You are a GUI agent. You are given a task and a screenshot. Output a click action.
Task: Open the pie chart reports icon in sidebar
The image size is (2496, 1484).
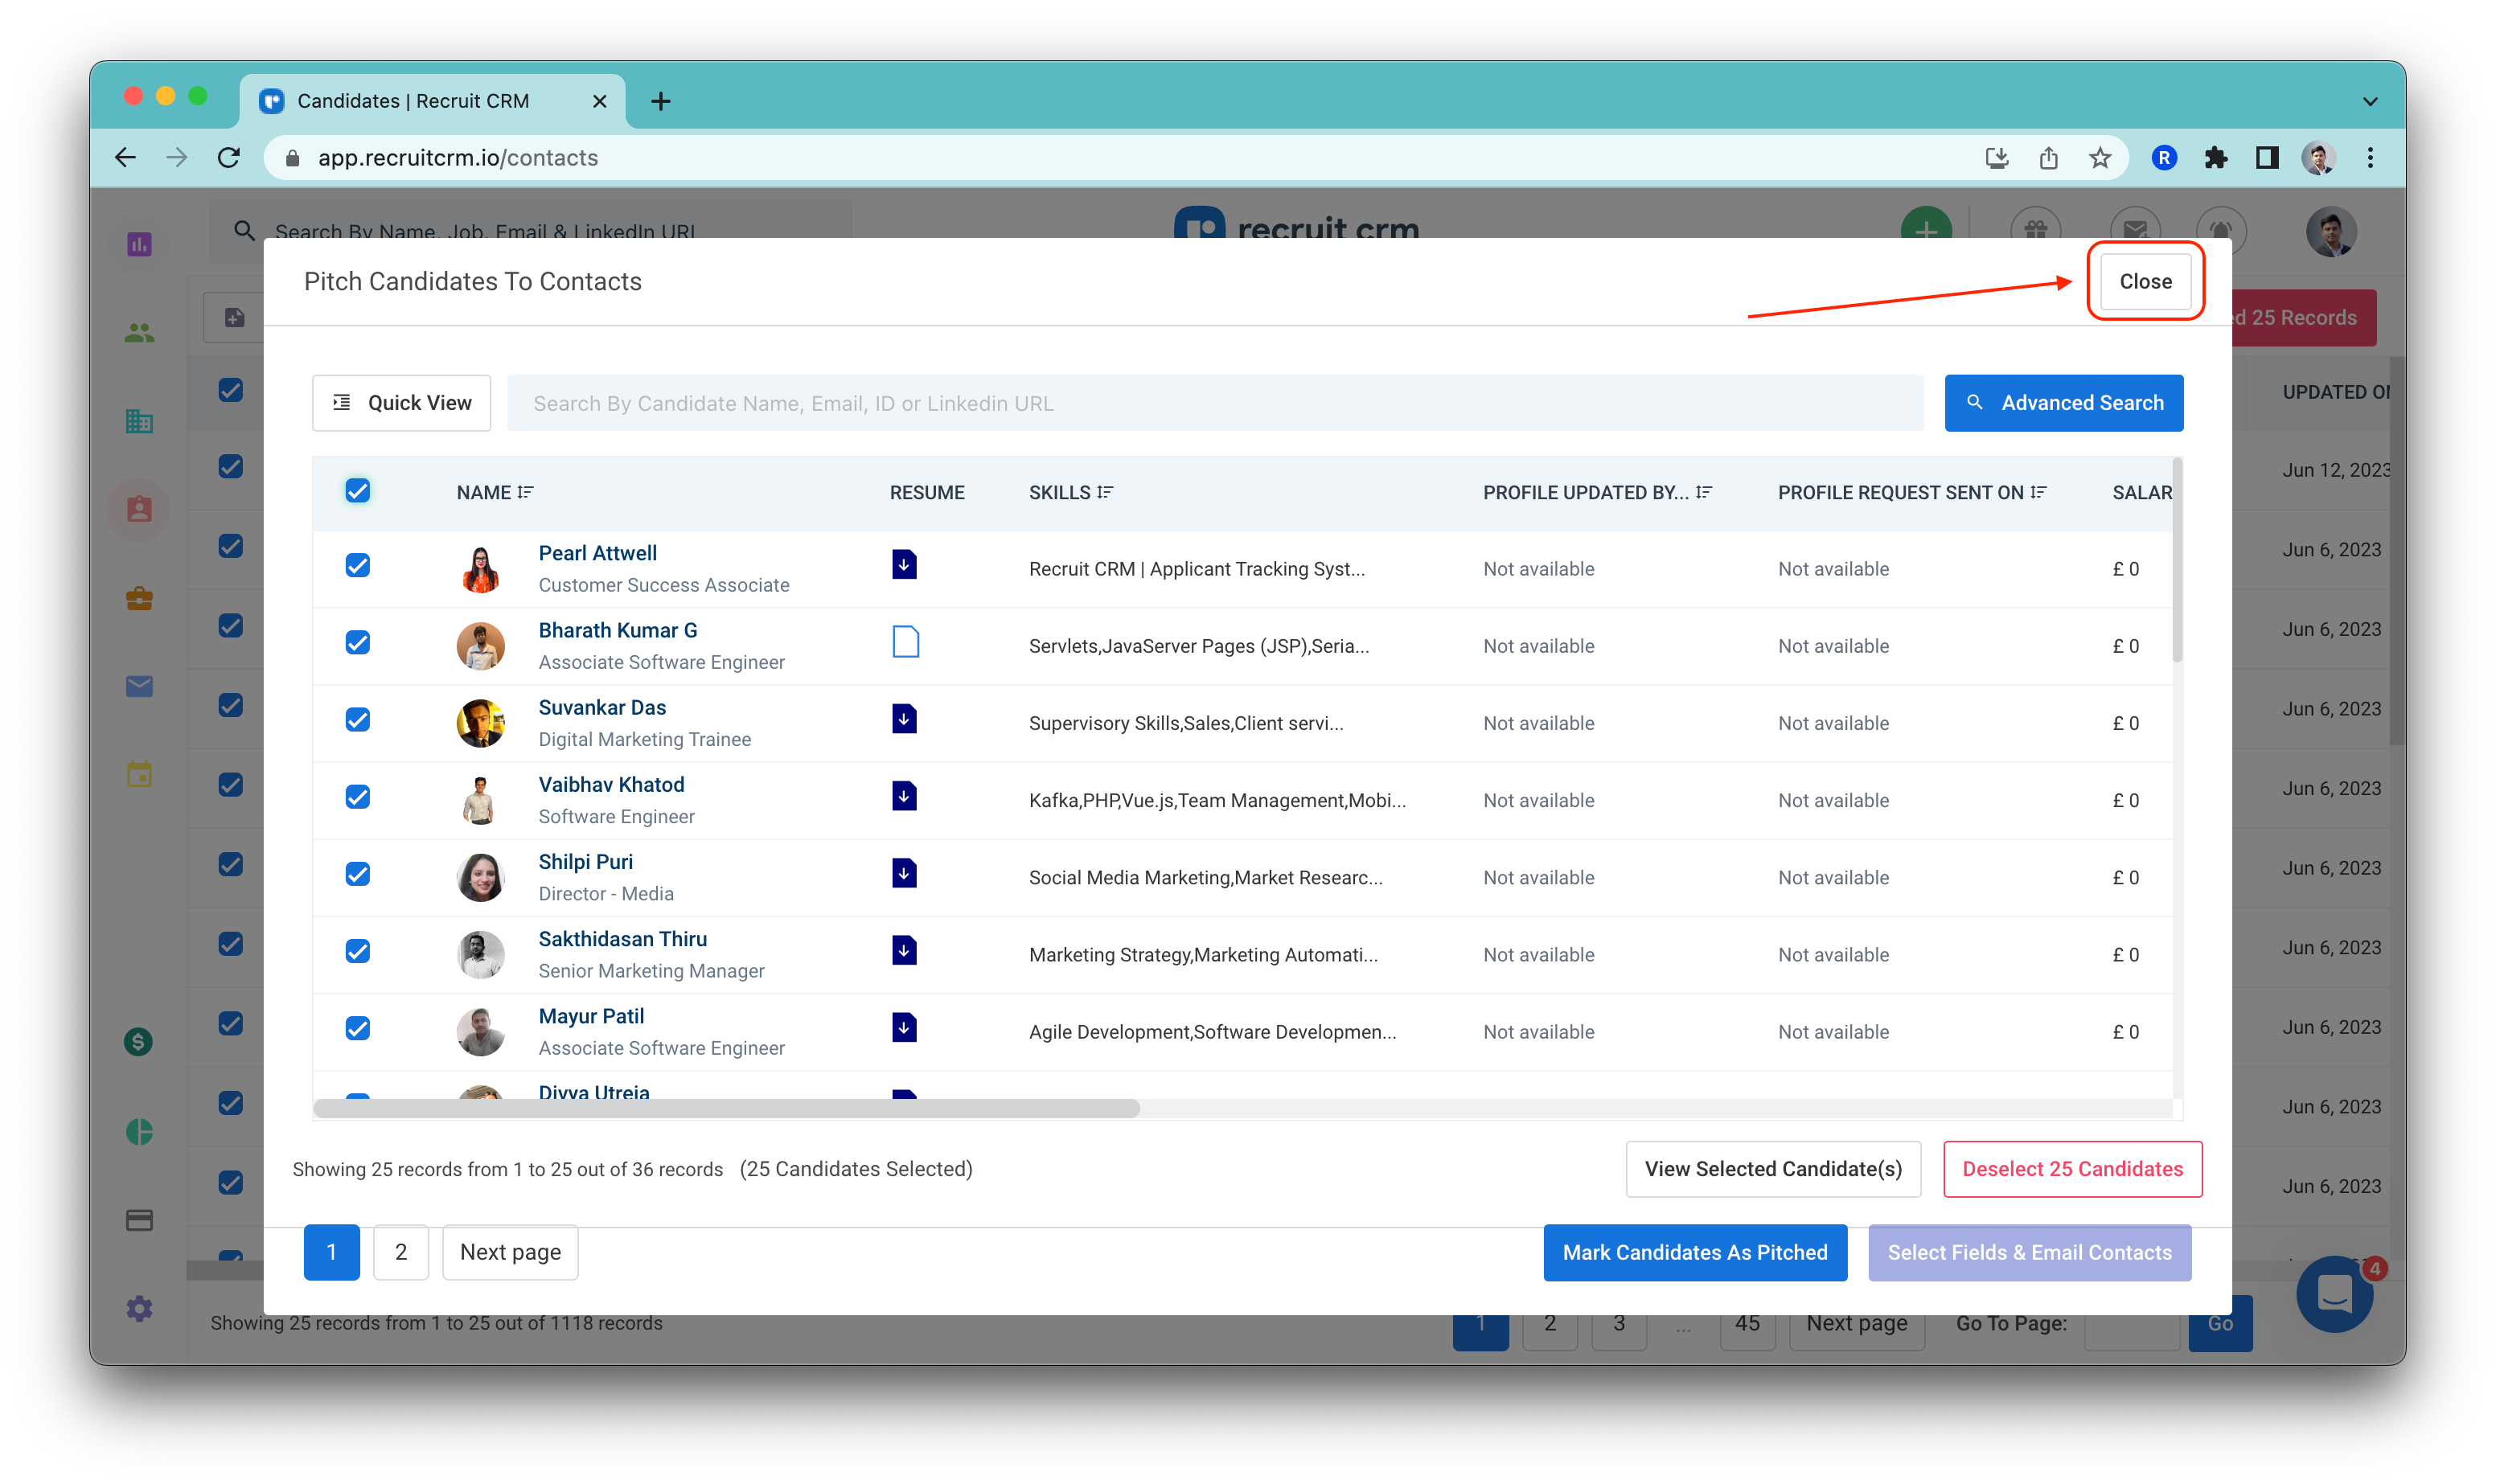[x=139, y=1132]
